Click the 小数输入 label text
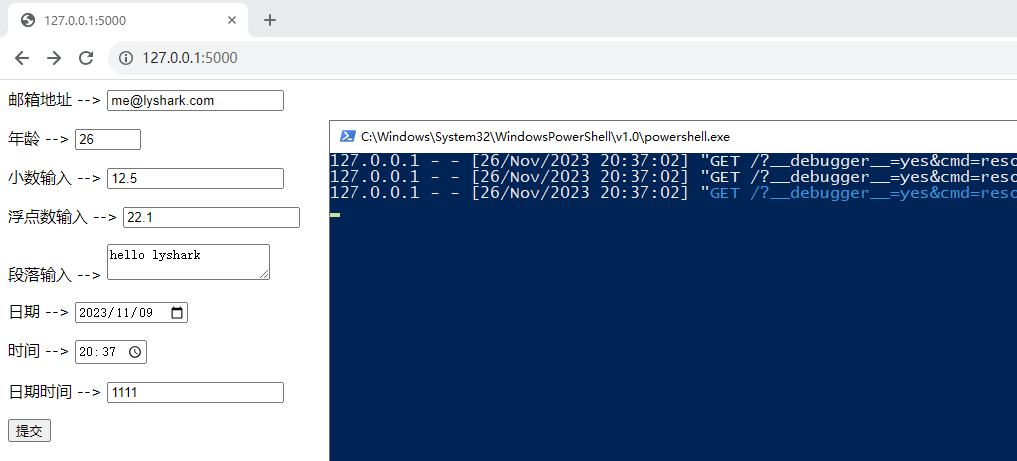1017x461 pixels. 40,178
